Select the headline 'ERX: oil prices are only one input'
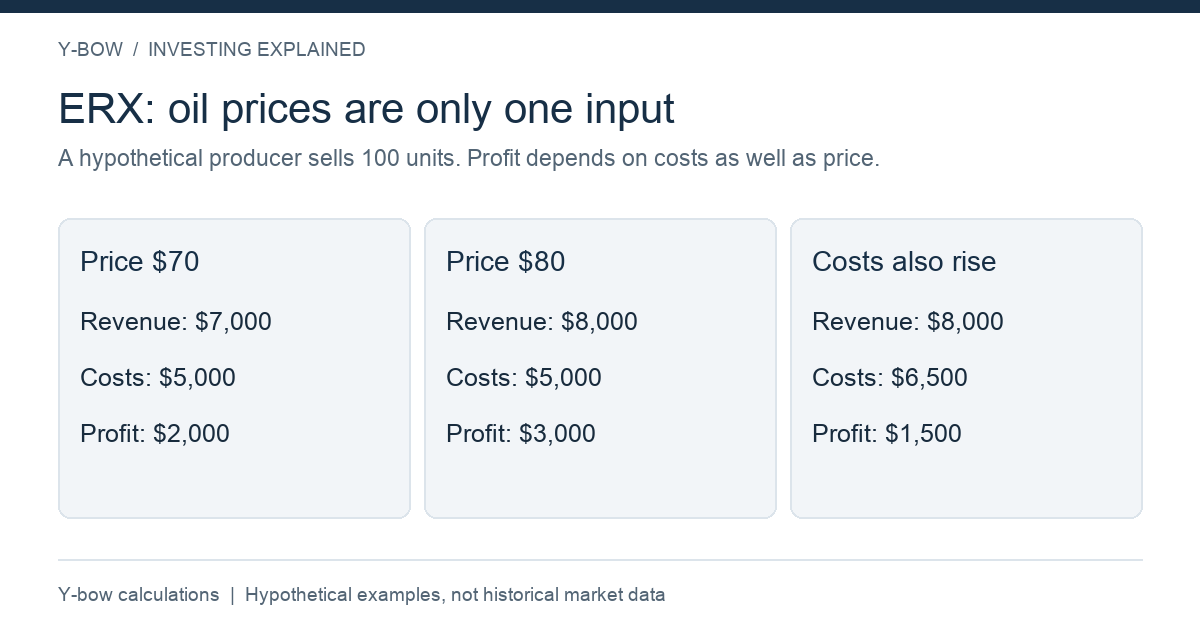Screen dimensions: 1200x630 click(x=367, y=109)
